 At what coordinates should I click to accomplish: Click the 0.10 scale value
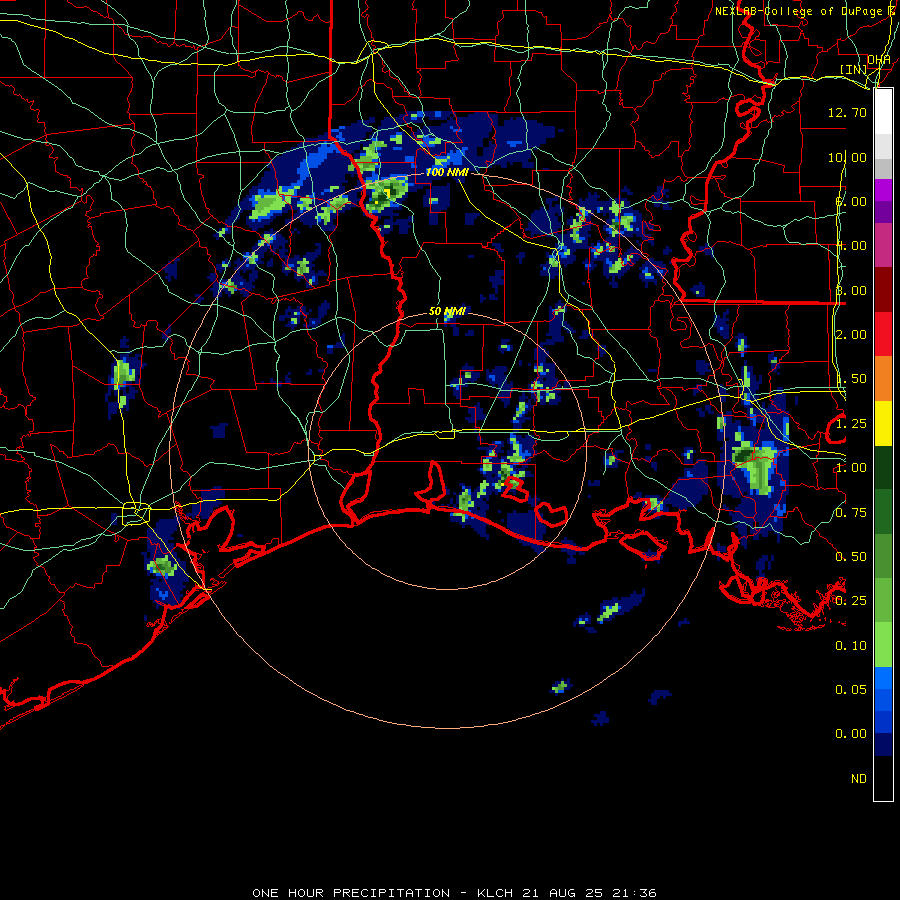pos(851,646)
